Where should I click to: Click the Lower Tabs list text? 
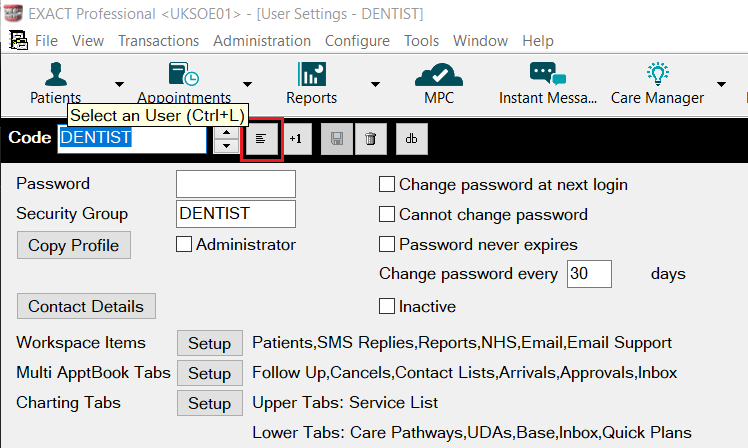[x=472, y=433]
